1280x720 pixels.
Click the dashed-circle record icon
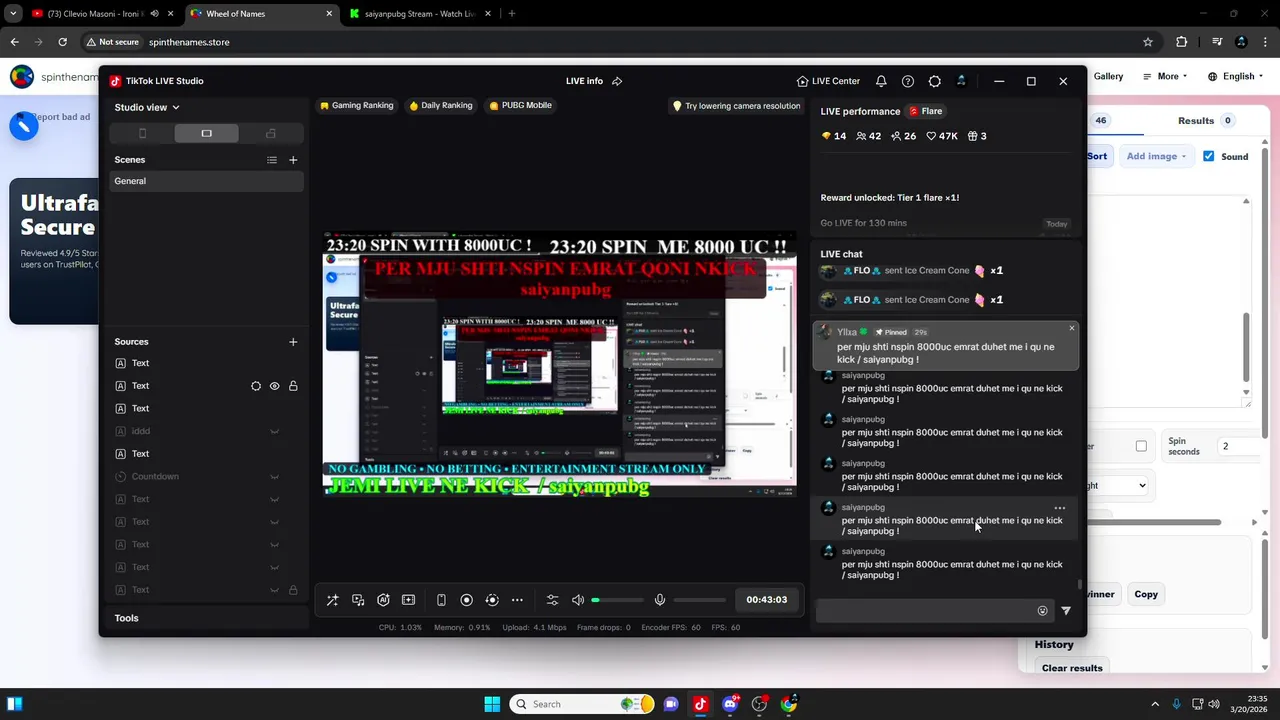coord(492,600)
